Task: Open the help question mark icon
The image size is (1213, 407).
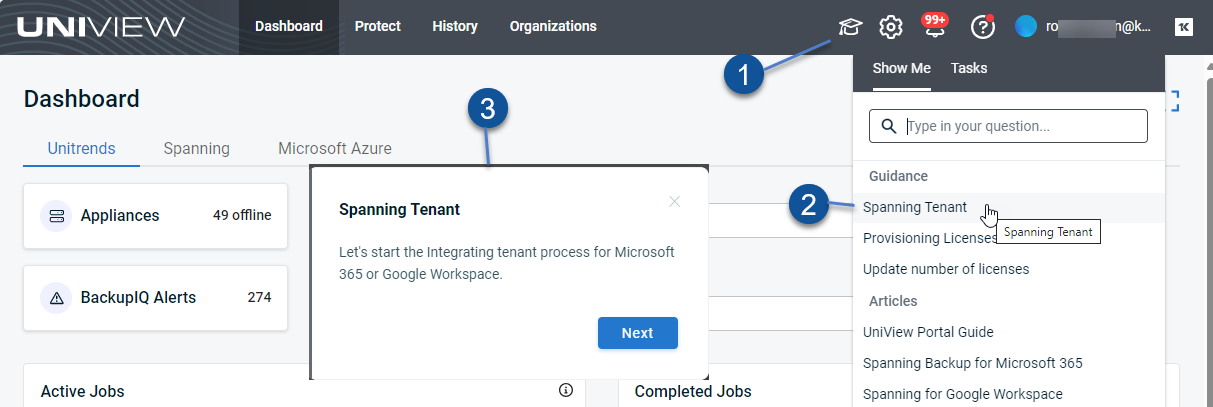Action: point(982,27)
